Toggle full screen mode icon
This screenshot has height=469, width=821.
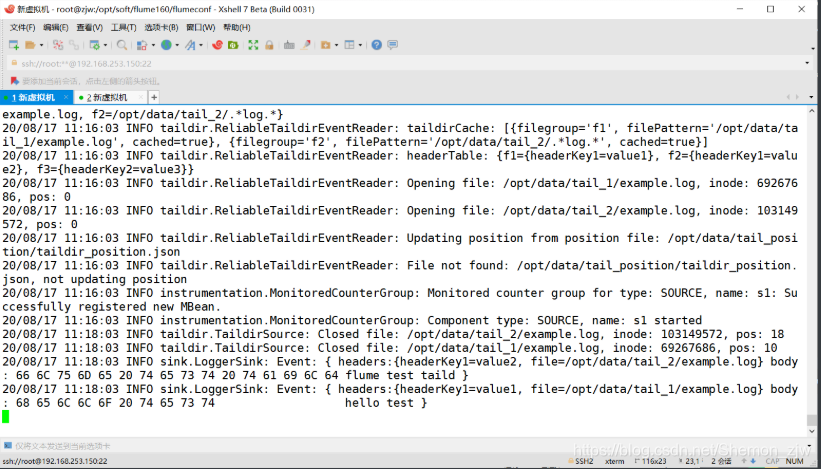click(253, 46)
